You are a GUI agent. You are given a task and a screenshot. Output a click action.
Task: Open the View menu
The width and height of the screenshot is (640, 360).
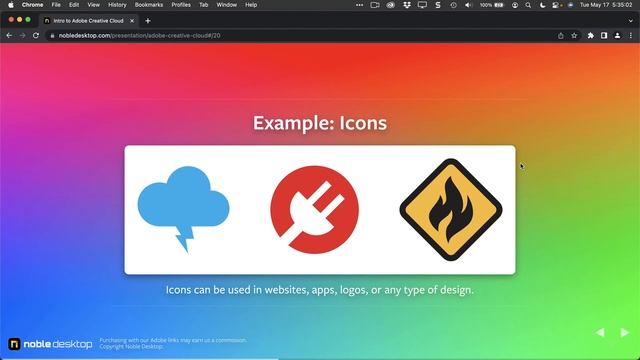click(93, 5)
